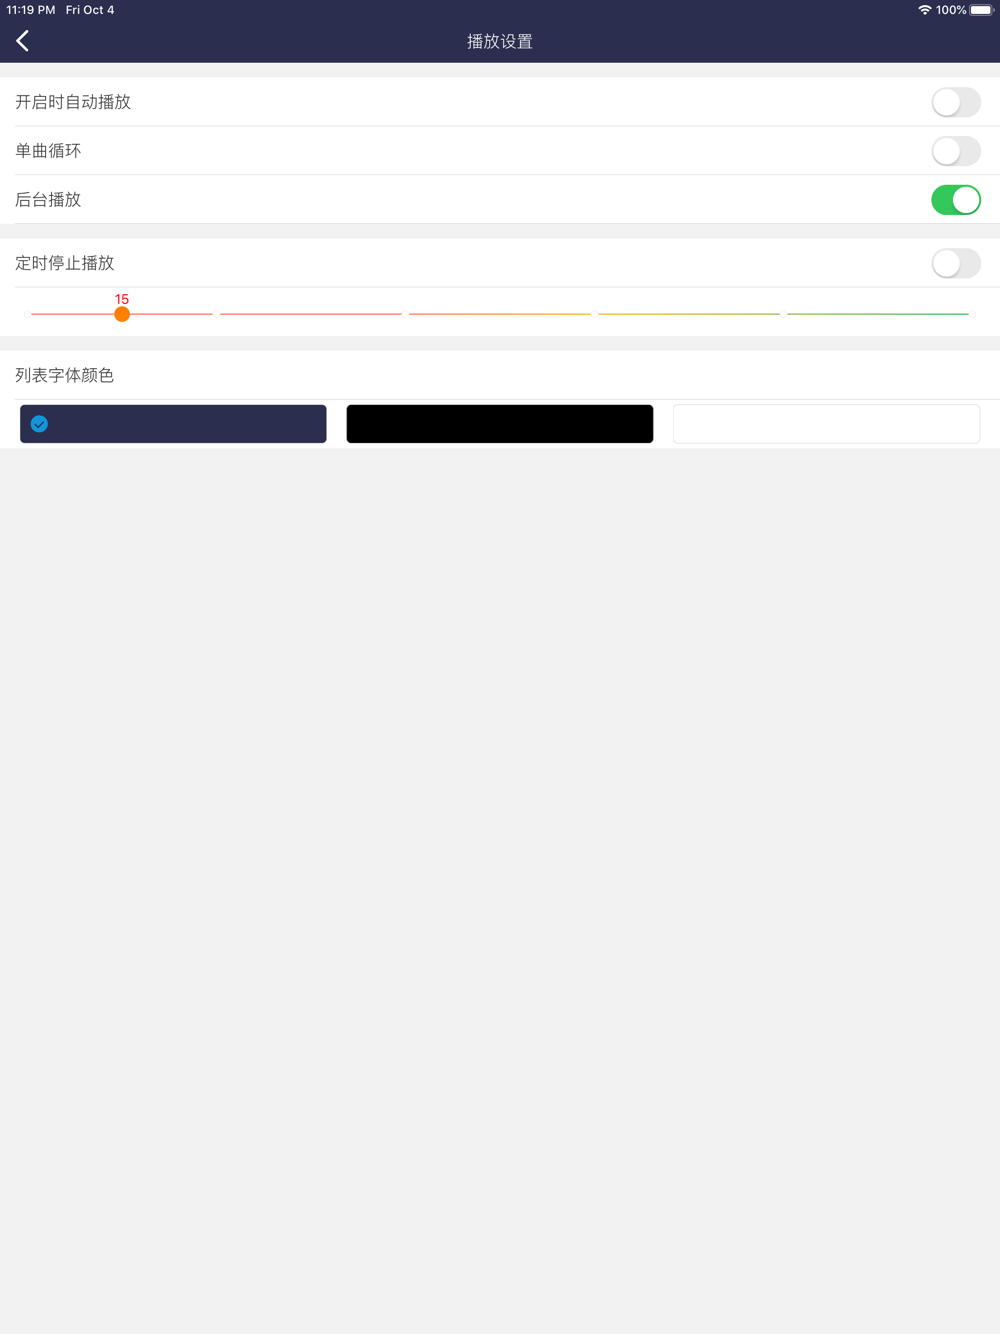Tap the 播放设置 page title
The image size is (1000, 1334).
pyautogui.click(x=500, y=41)
